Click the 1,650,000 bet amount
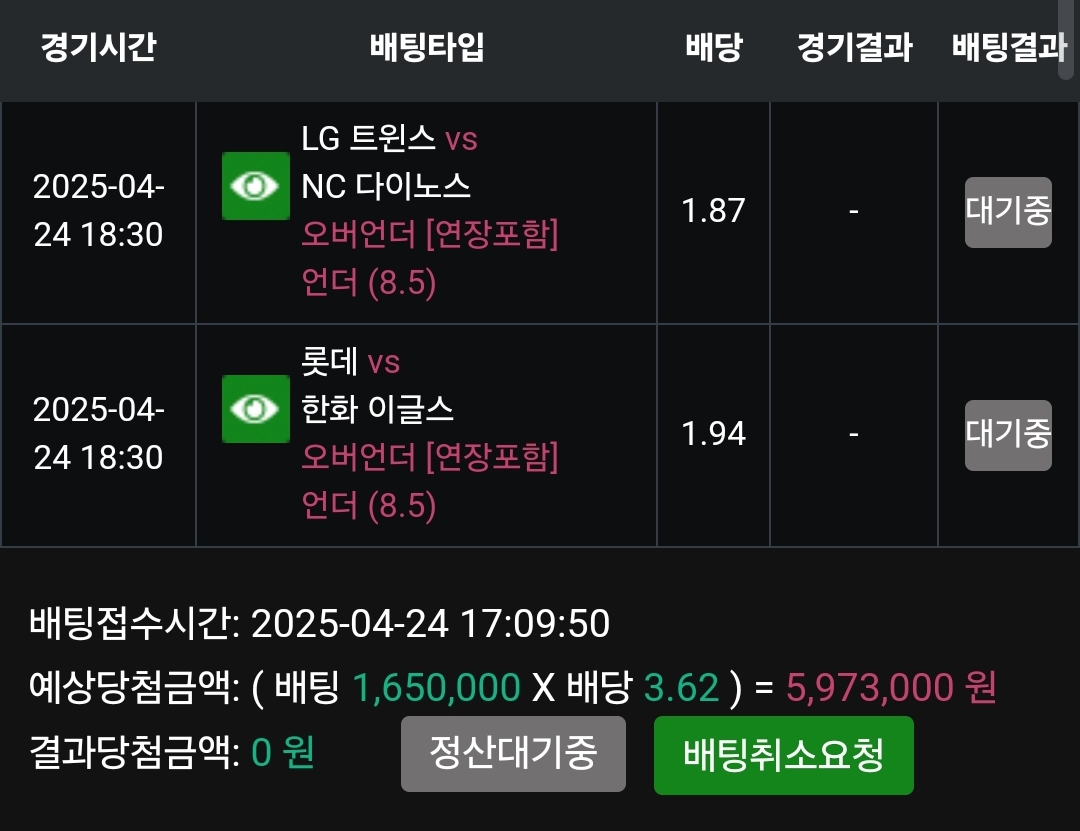 pyautogui.click(x=436, y=688)
